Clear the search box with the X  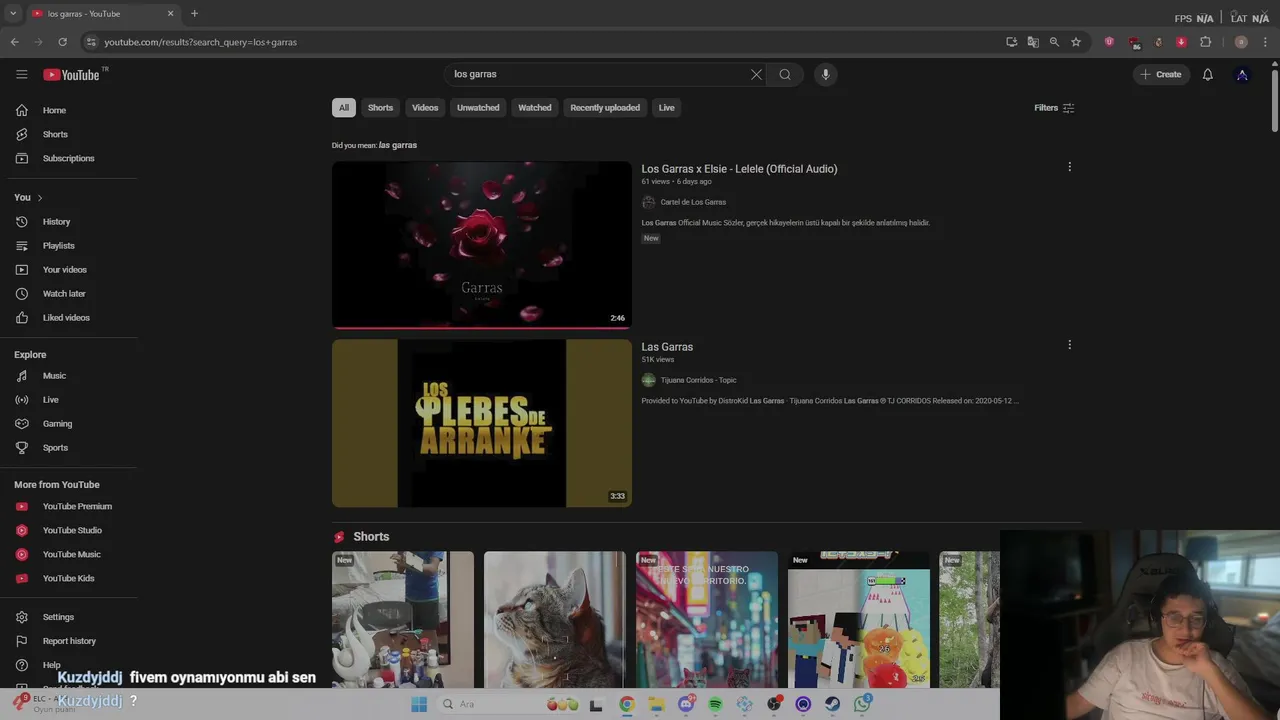pyautogui.click(x=757, y=74)
